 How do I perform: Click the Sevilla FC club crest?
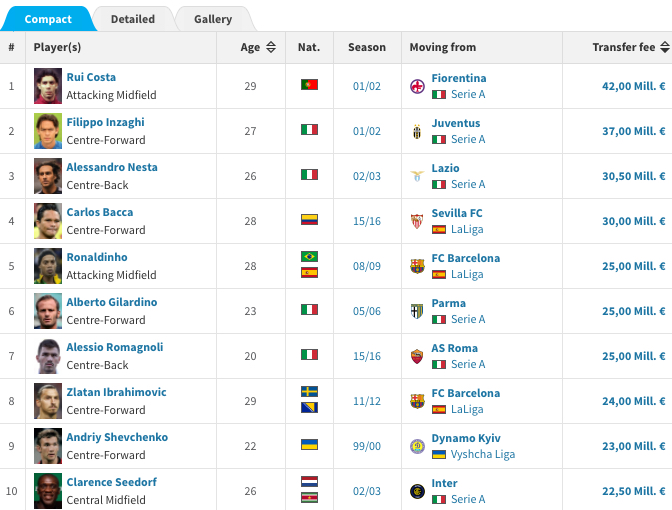(417, 221)
